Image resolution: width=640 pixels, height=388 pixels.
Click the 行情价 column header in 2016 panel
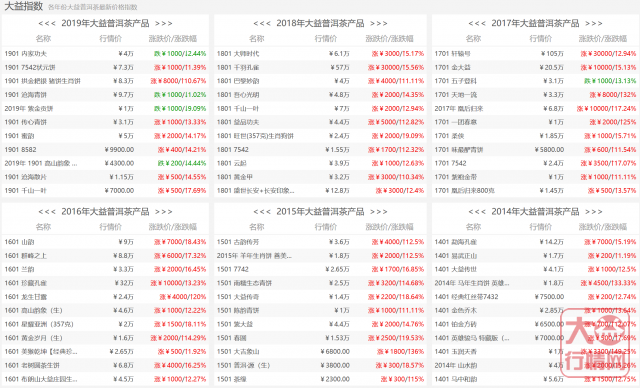[111, 227]
